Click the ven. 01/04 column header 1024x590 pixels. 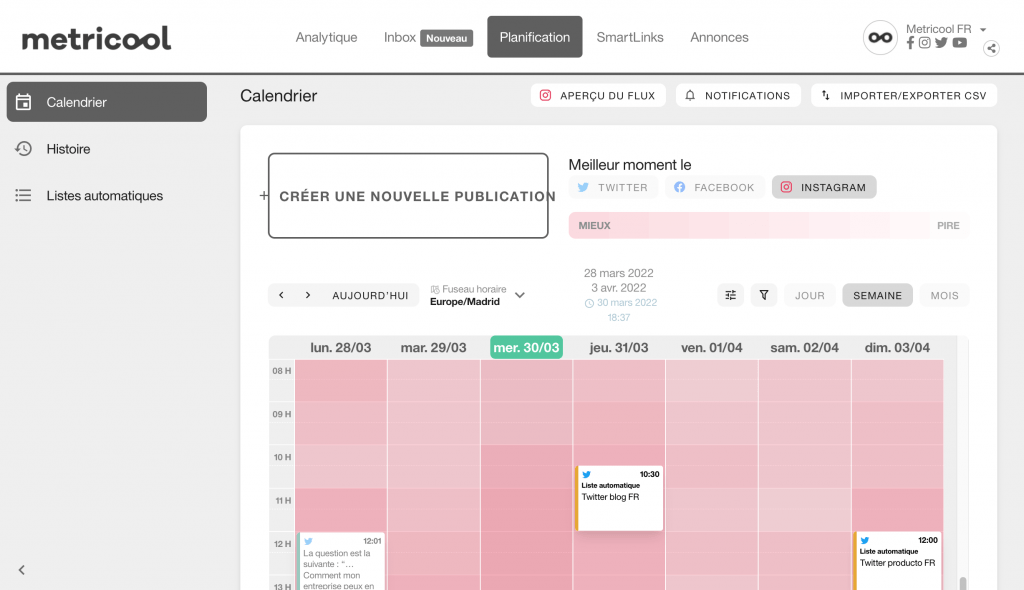tap(712, 348)
